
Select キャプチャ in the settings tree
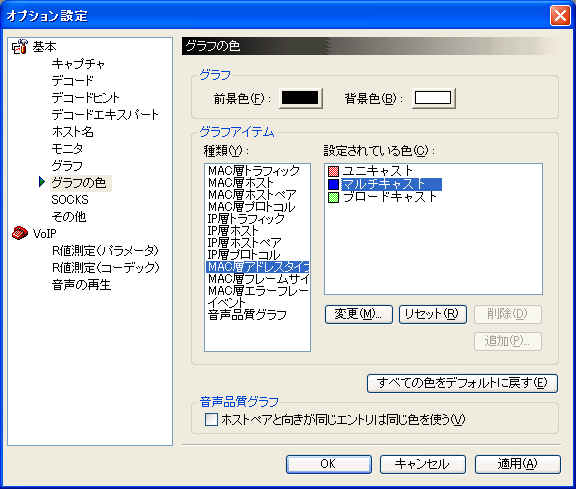pos(78,64)
